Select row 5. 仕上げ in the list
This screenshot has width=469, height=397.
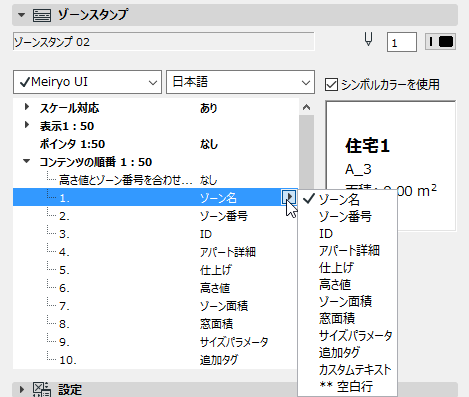tap(156, 270)
